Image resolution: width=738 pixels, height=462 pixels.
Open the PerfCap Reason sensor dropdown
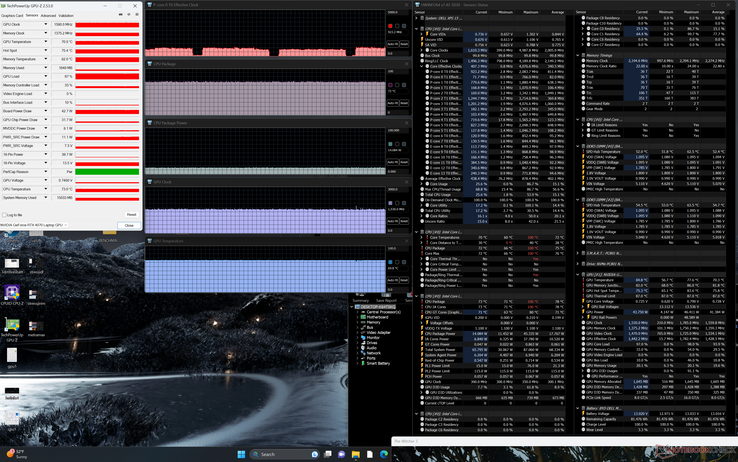point(46,172)
